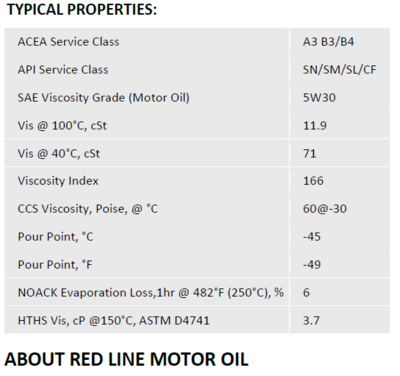Click the 5W30 viscosity grade value
Viewport: 400px width, 376px height.
[319, 98]
